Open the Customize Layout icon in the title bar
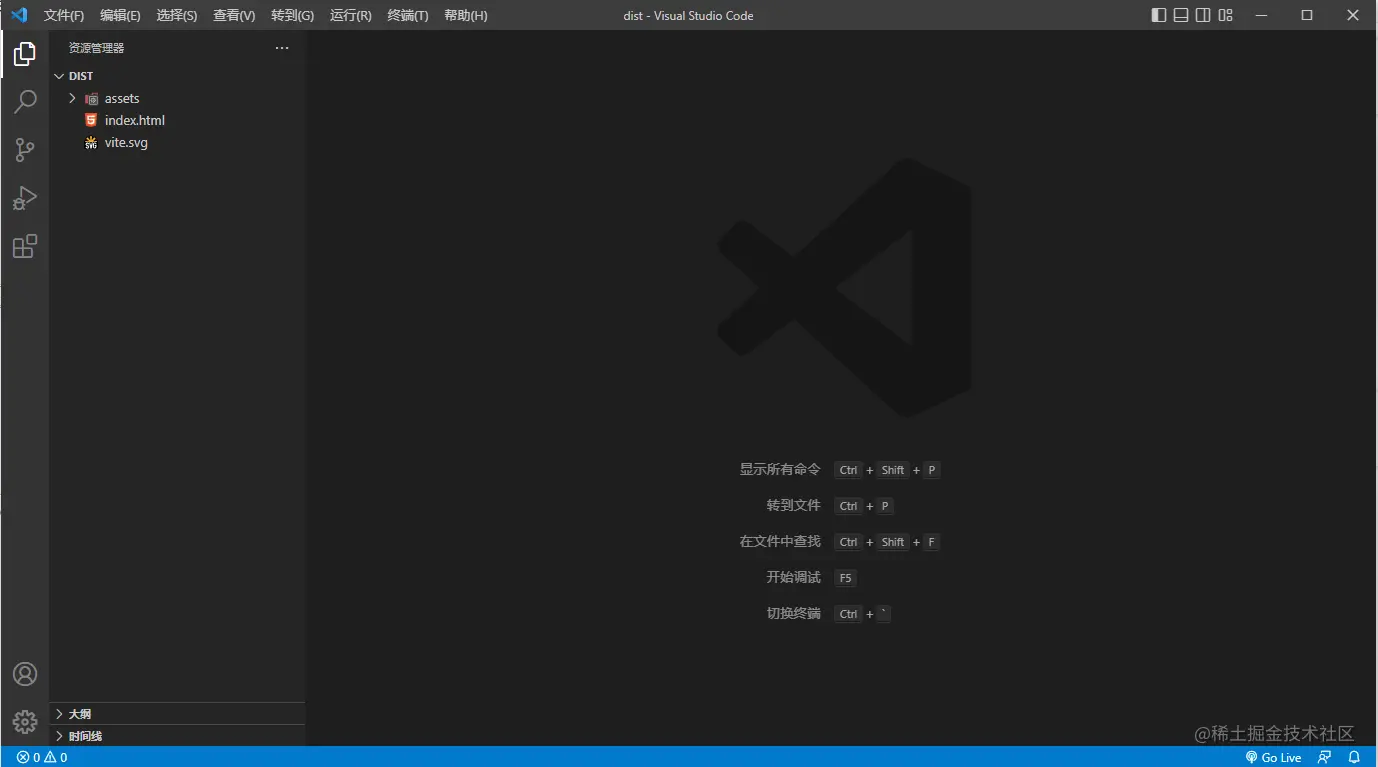1378x767 pixels. coord(1226,15)
